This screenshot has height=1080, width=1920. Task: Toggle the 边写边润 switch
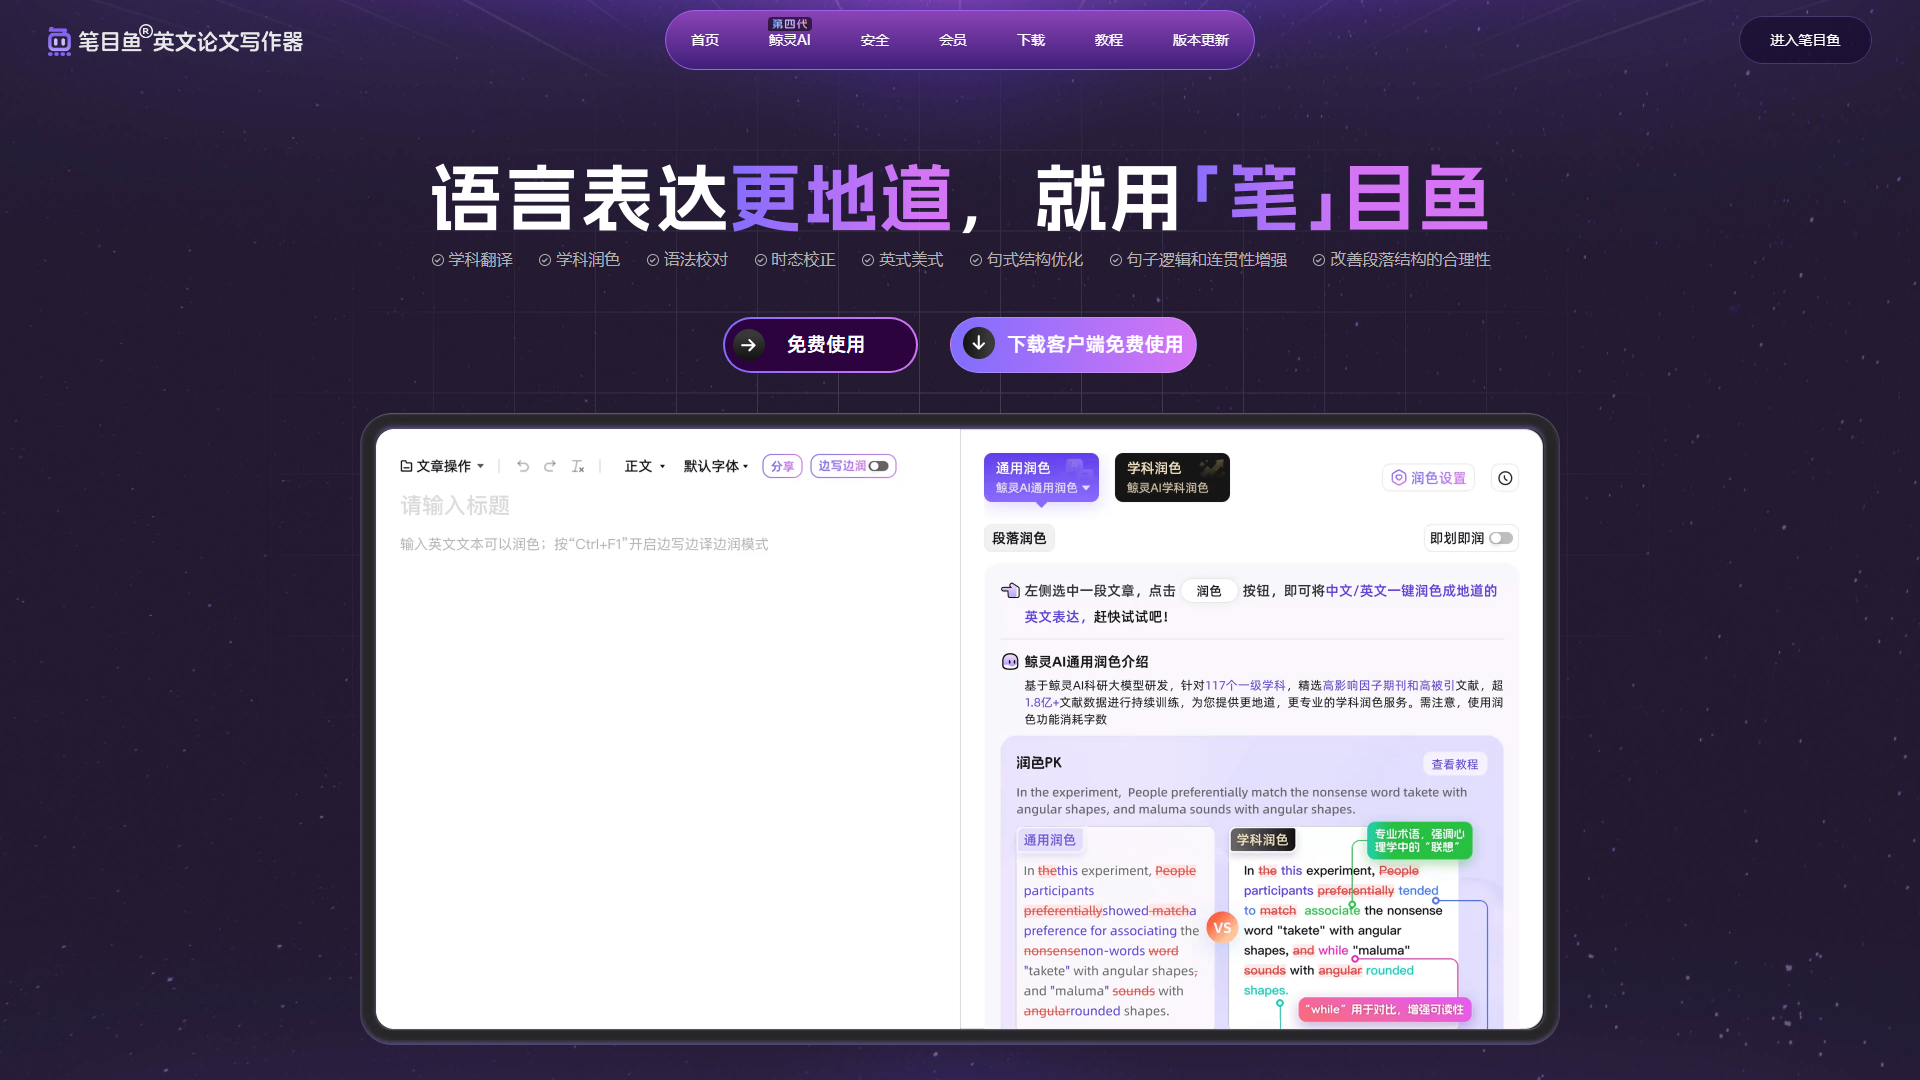click(878, 466)
